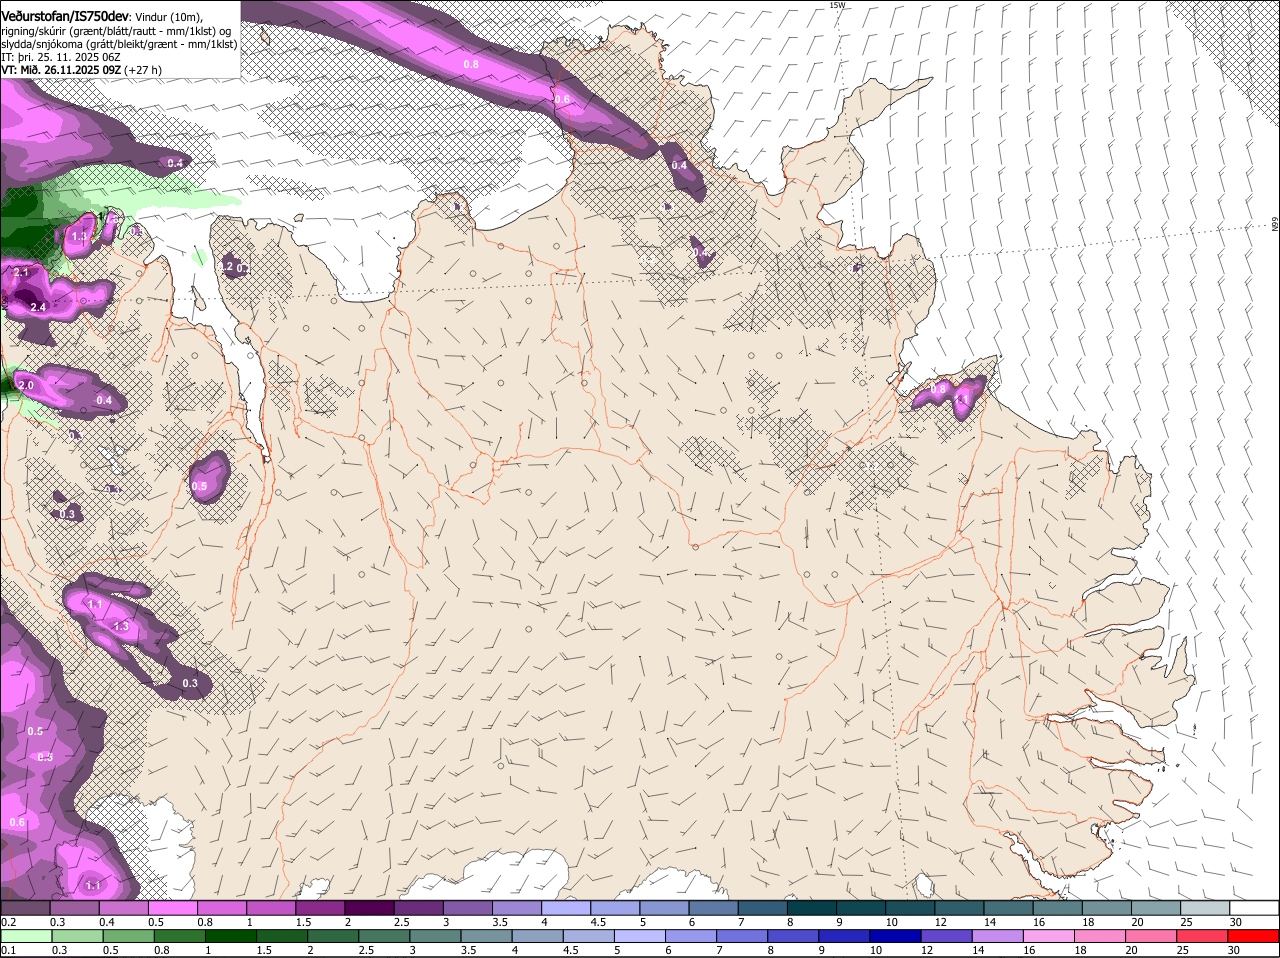This screenshot has width=1280, height=958.
Task: Click the 2.4 precipitation value on the map
Action: pos(38,307)
